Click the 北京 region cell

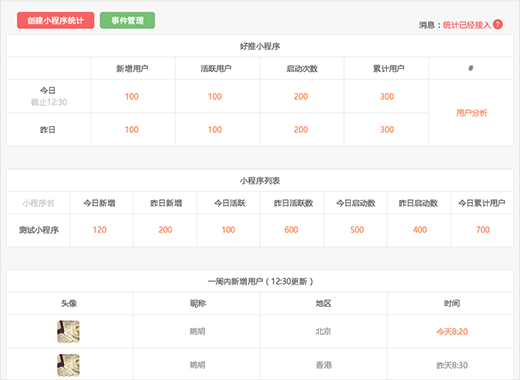[323, 331]
